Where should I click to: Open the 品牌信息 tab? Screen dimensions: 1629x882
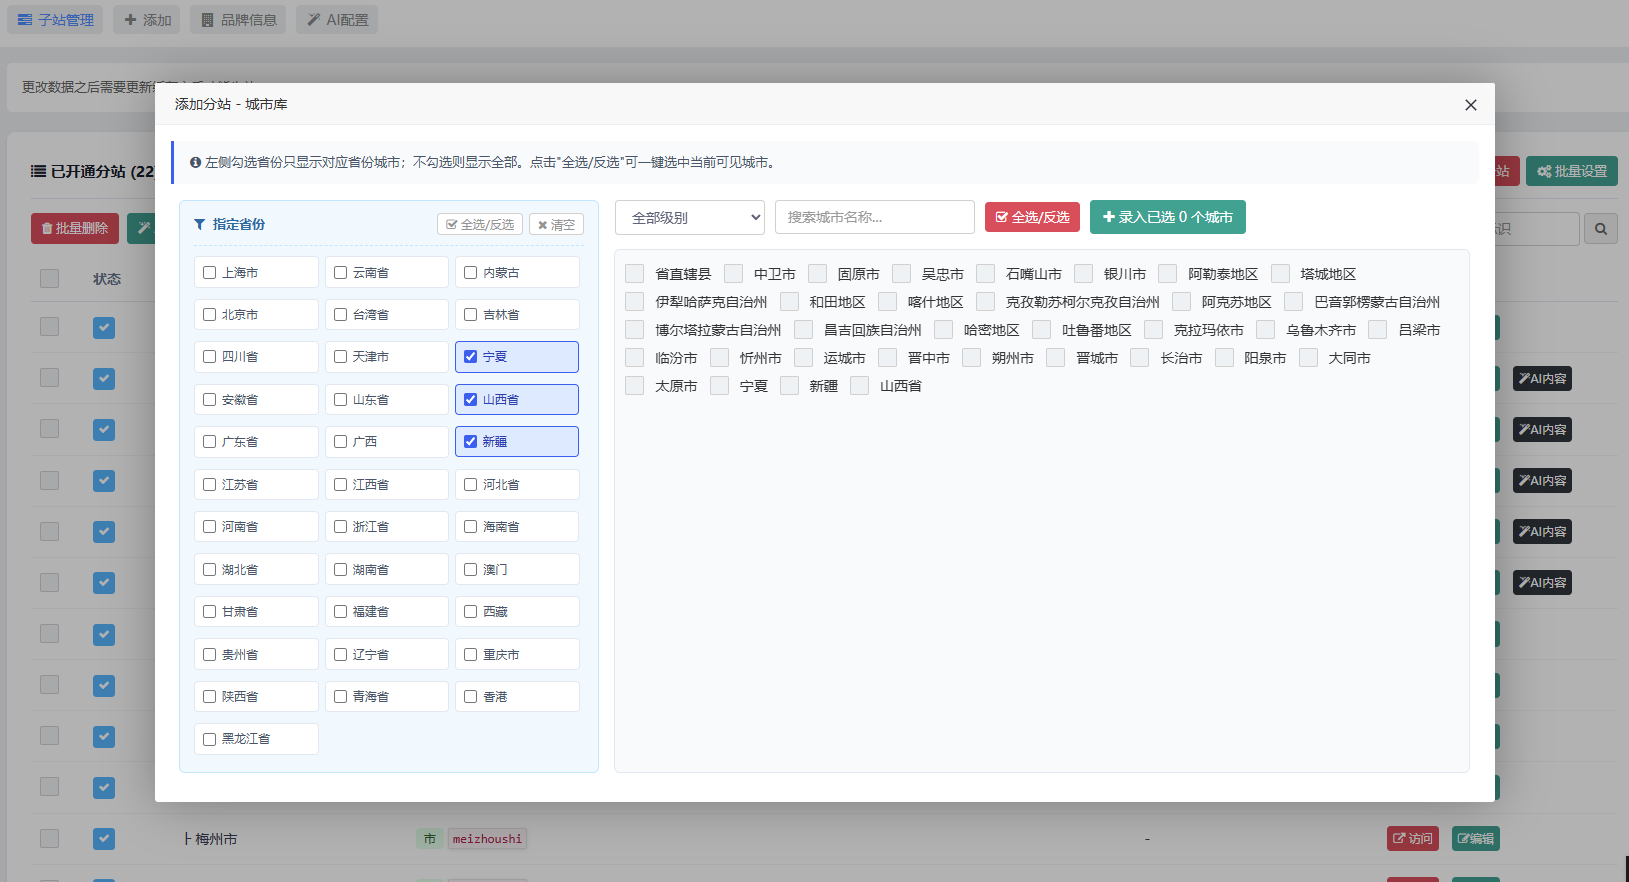pos(238,20)
